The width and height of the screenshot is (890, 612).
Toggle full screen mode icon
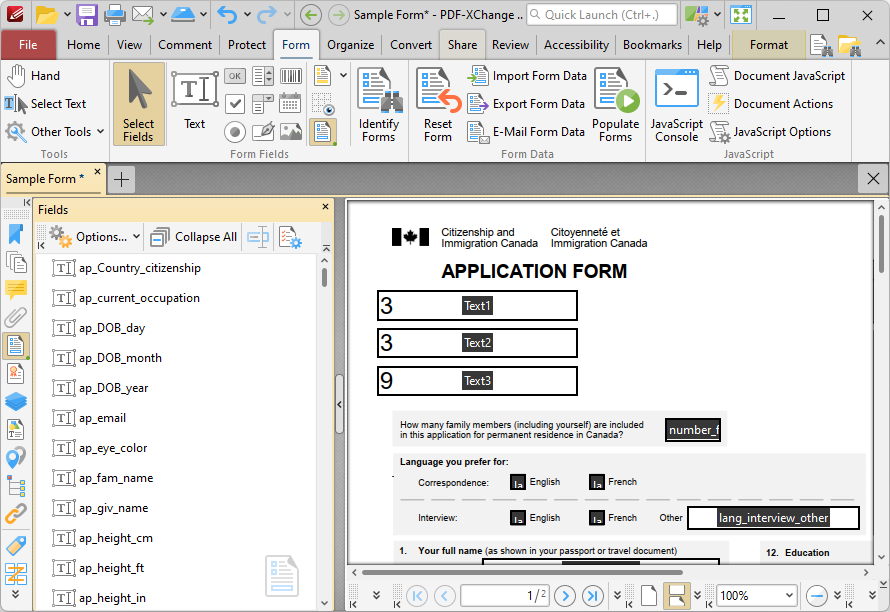click(741, 15)
